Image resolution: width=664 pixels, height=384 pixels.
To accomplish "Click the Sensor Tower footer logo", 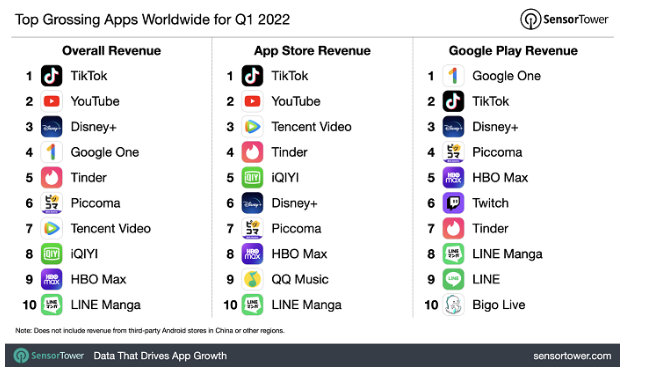I will click(49, 356).
